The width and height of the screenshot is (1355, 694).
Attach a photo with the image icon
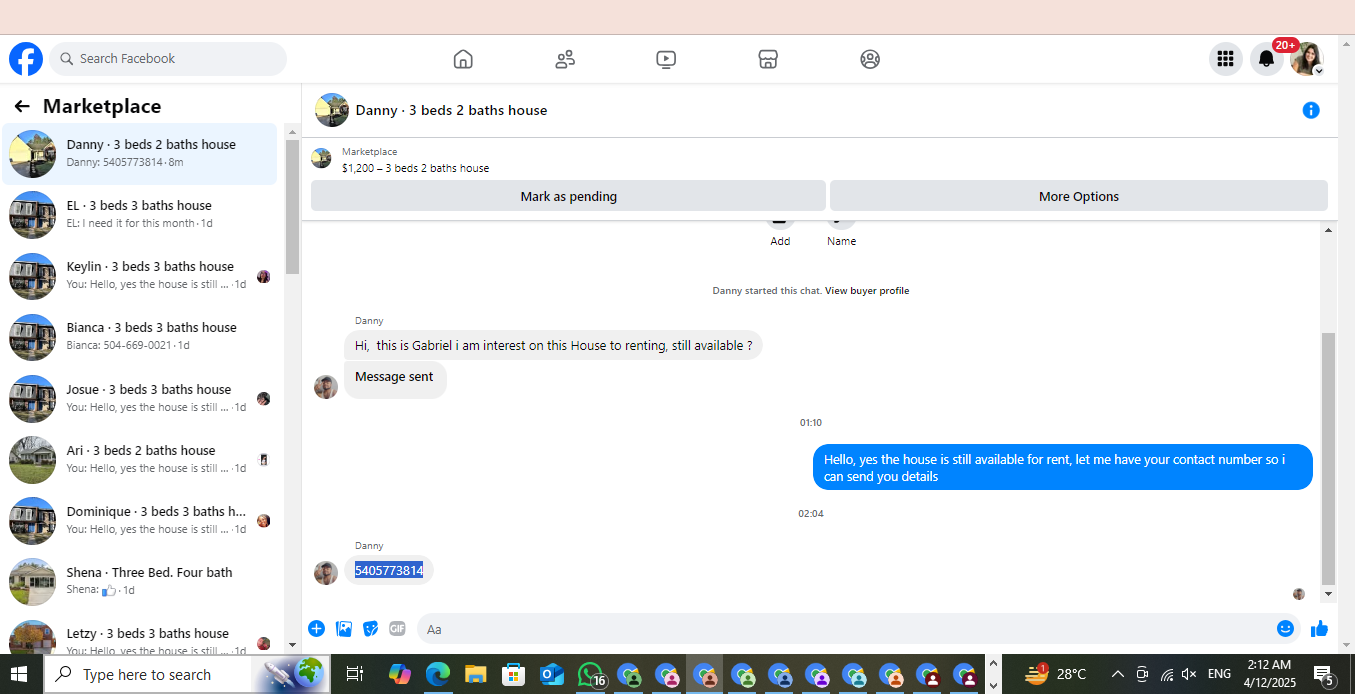pyautogui.click(x=344, y=628)
